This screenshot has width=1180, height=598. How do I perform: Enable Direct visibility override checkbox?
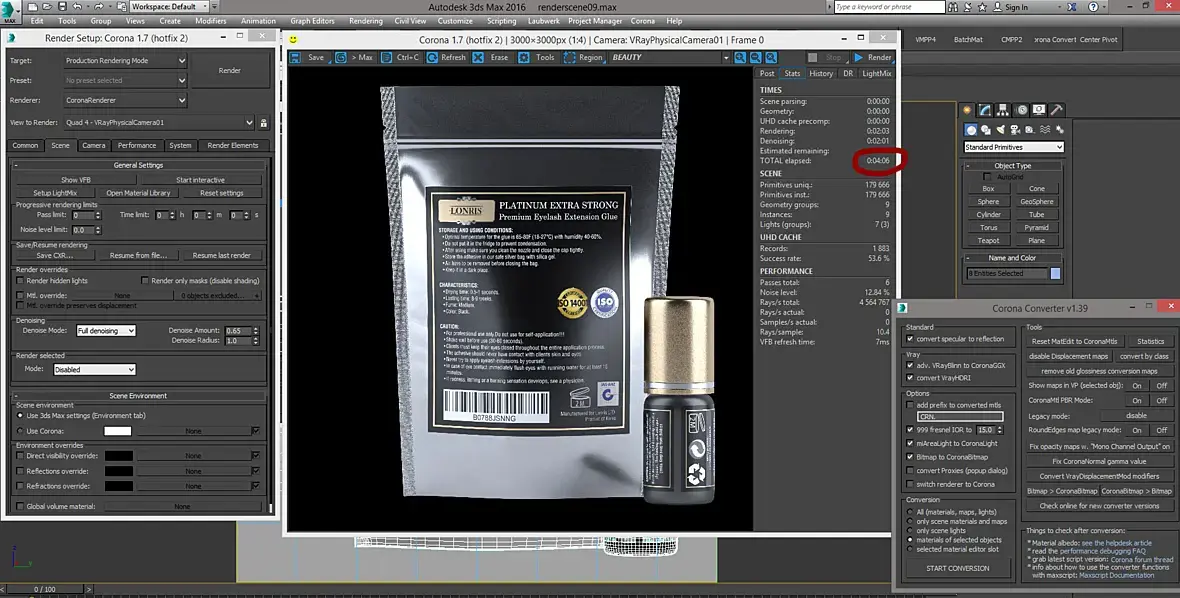pos(20,456)
